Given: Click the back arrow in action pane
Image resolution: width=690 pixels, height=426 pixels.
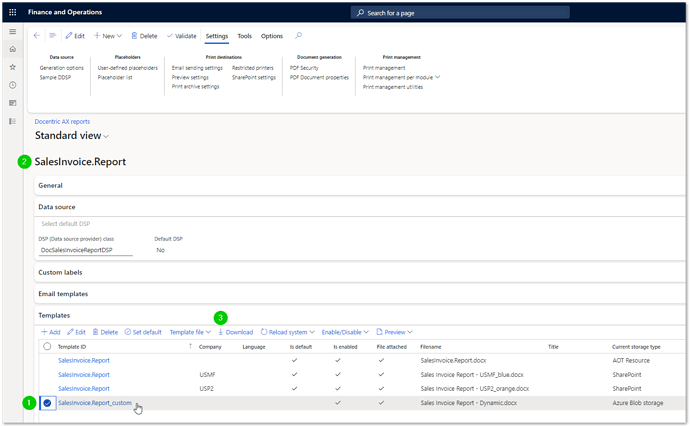Looking at the screenshot, I should point(37,36).
